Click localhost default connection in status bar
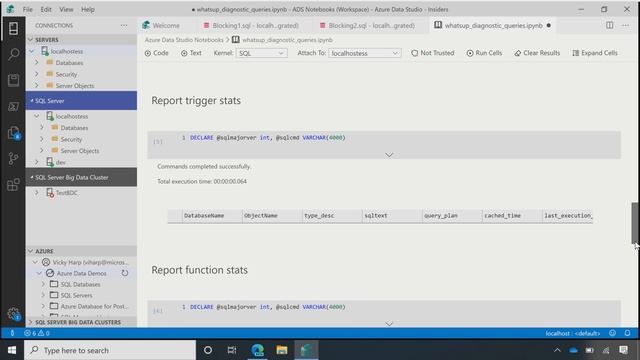The width and height of the screenshot is (640, 360). click(x=573, y=333)
